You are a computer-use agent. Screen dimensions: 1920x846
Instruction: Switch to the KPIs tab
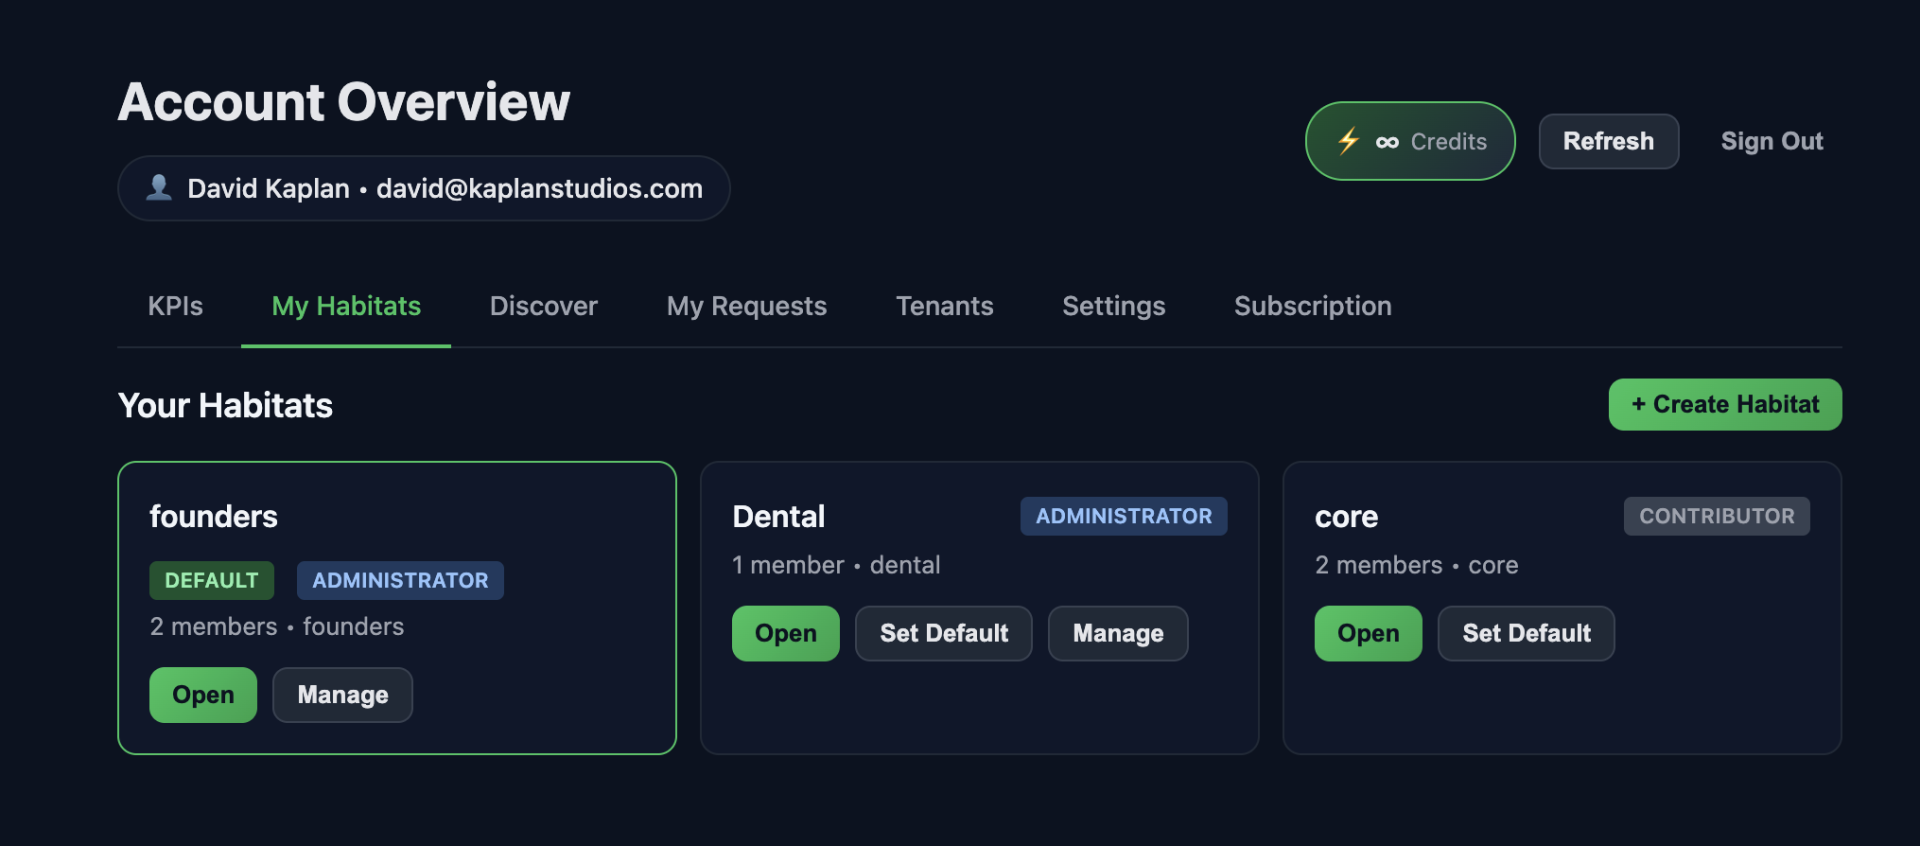pos(175,306)
